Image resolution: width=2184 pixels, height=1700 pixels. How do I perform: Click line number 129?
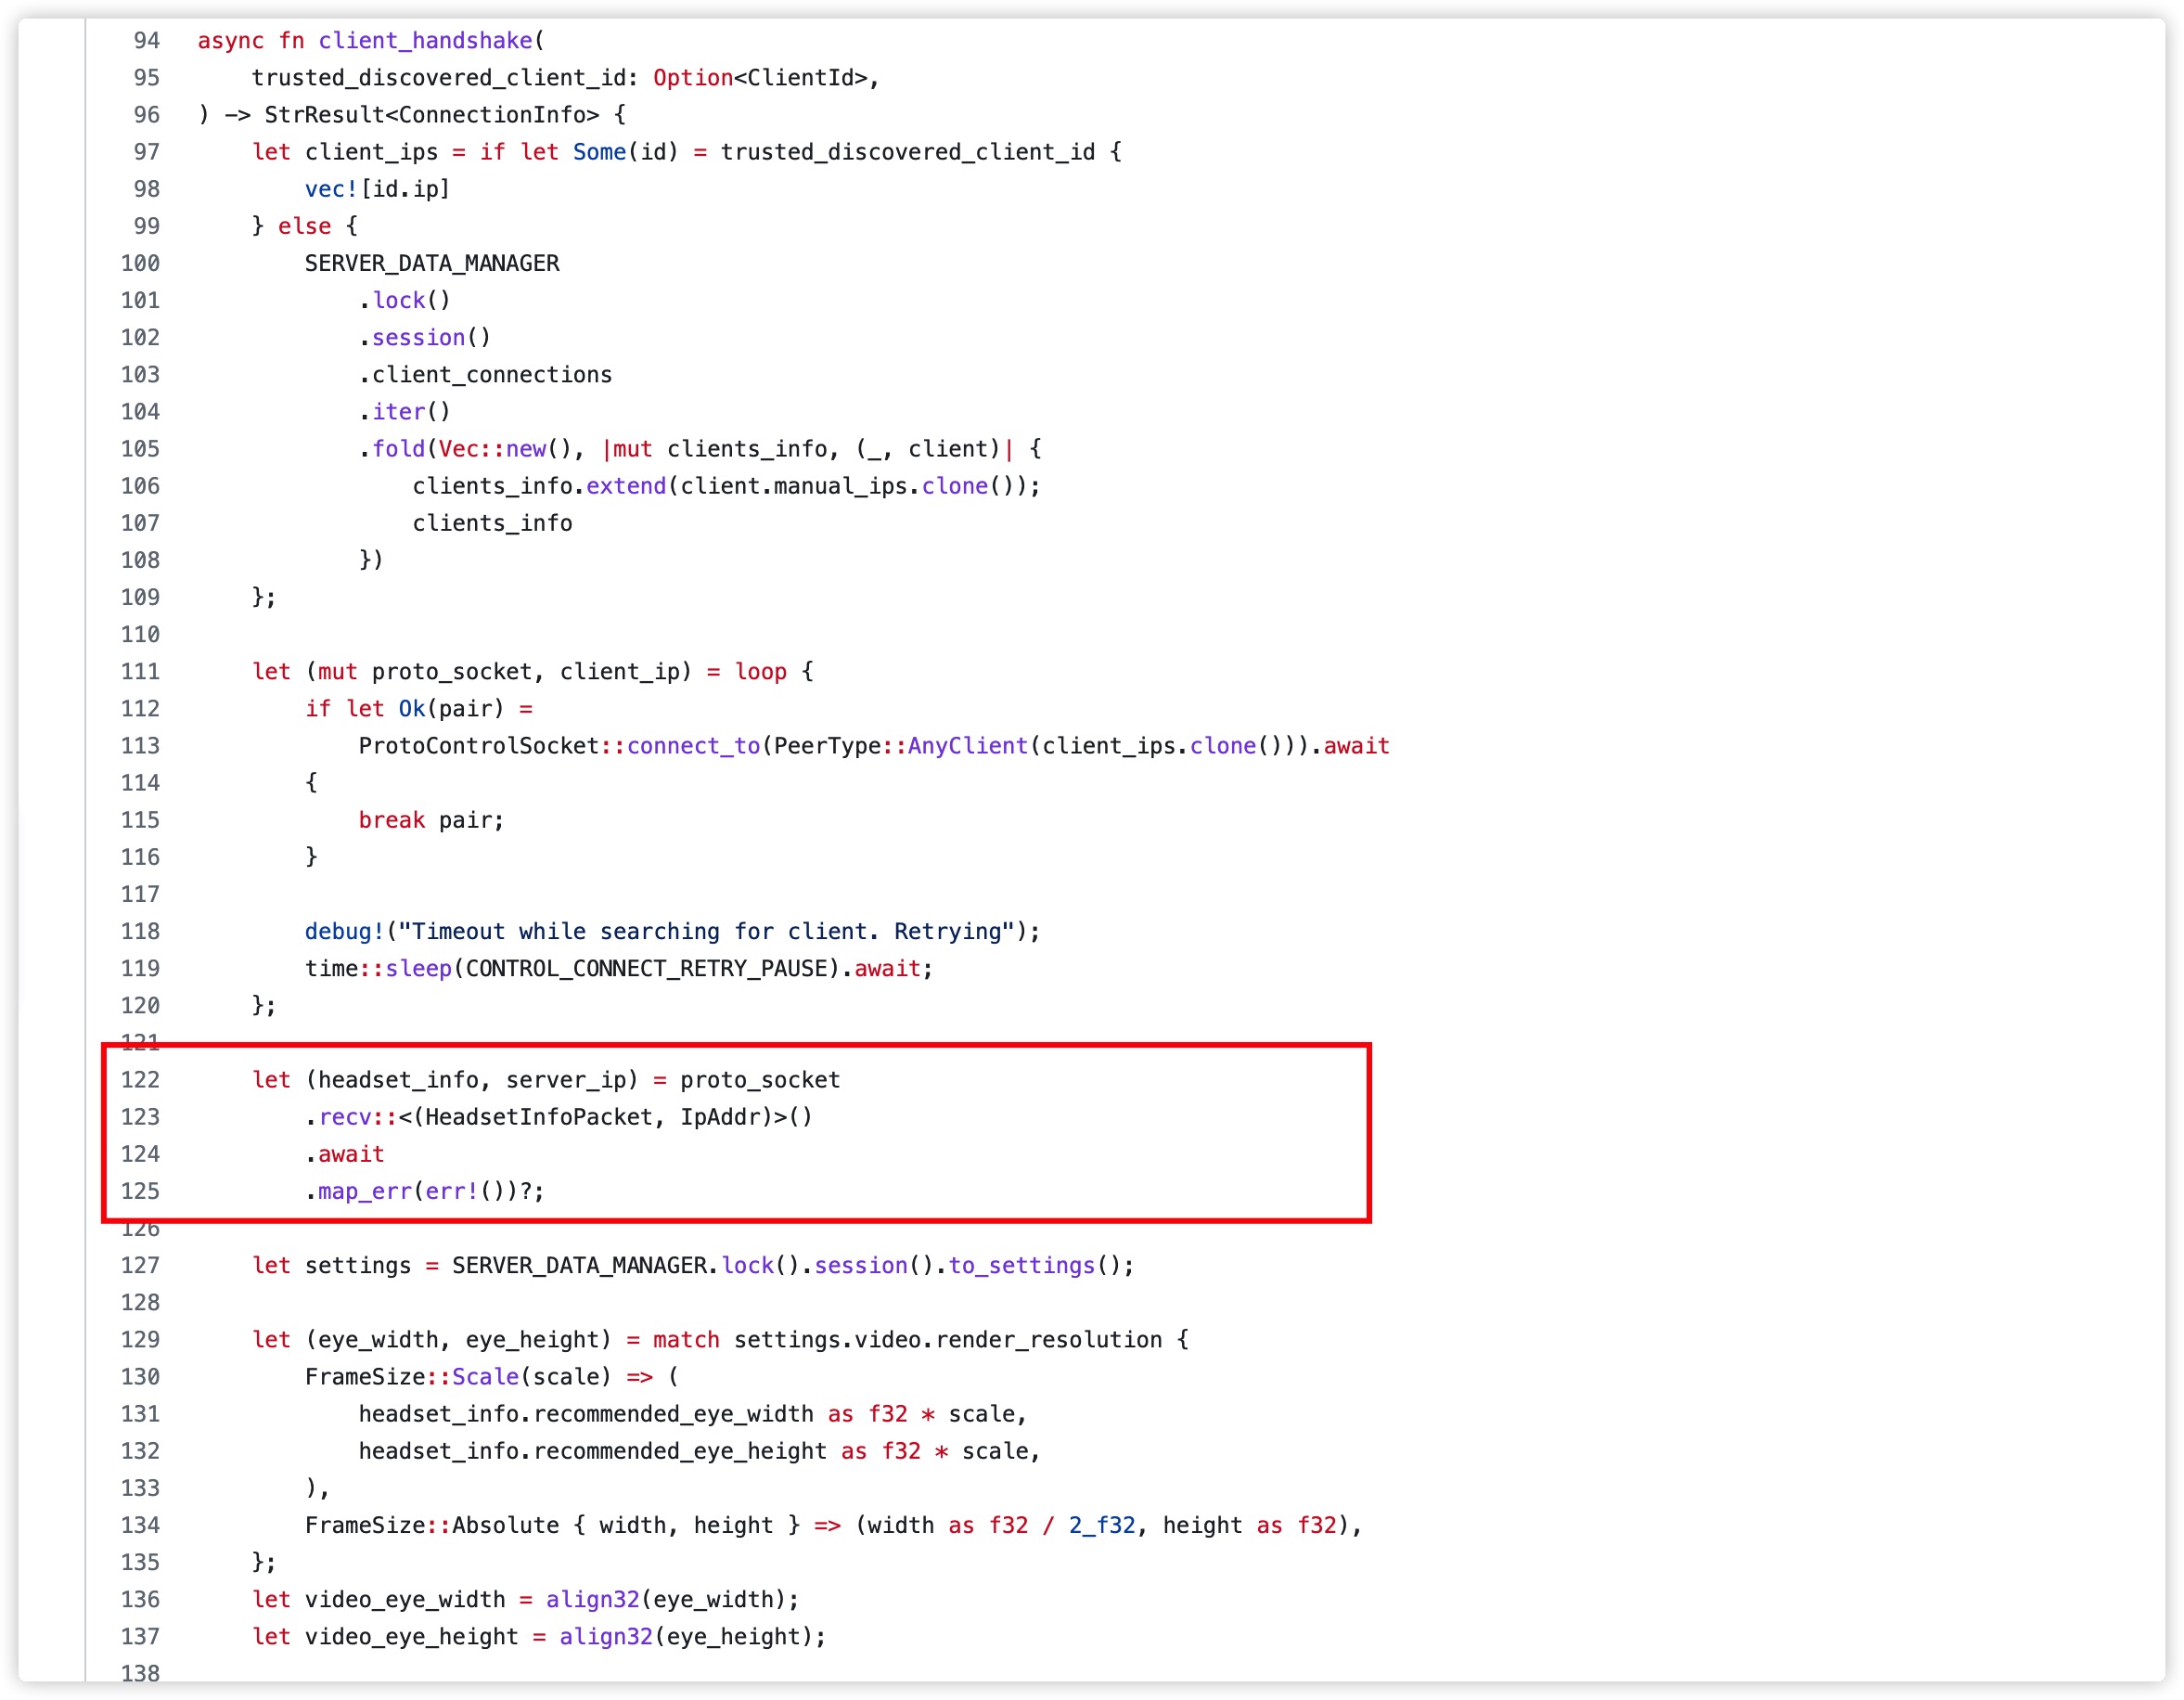coord(140,1339)
